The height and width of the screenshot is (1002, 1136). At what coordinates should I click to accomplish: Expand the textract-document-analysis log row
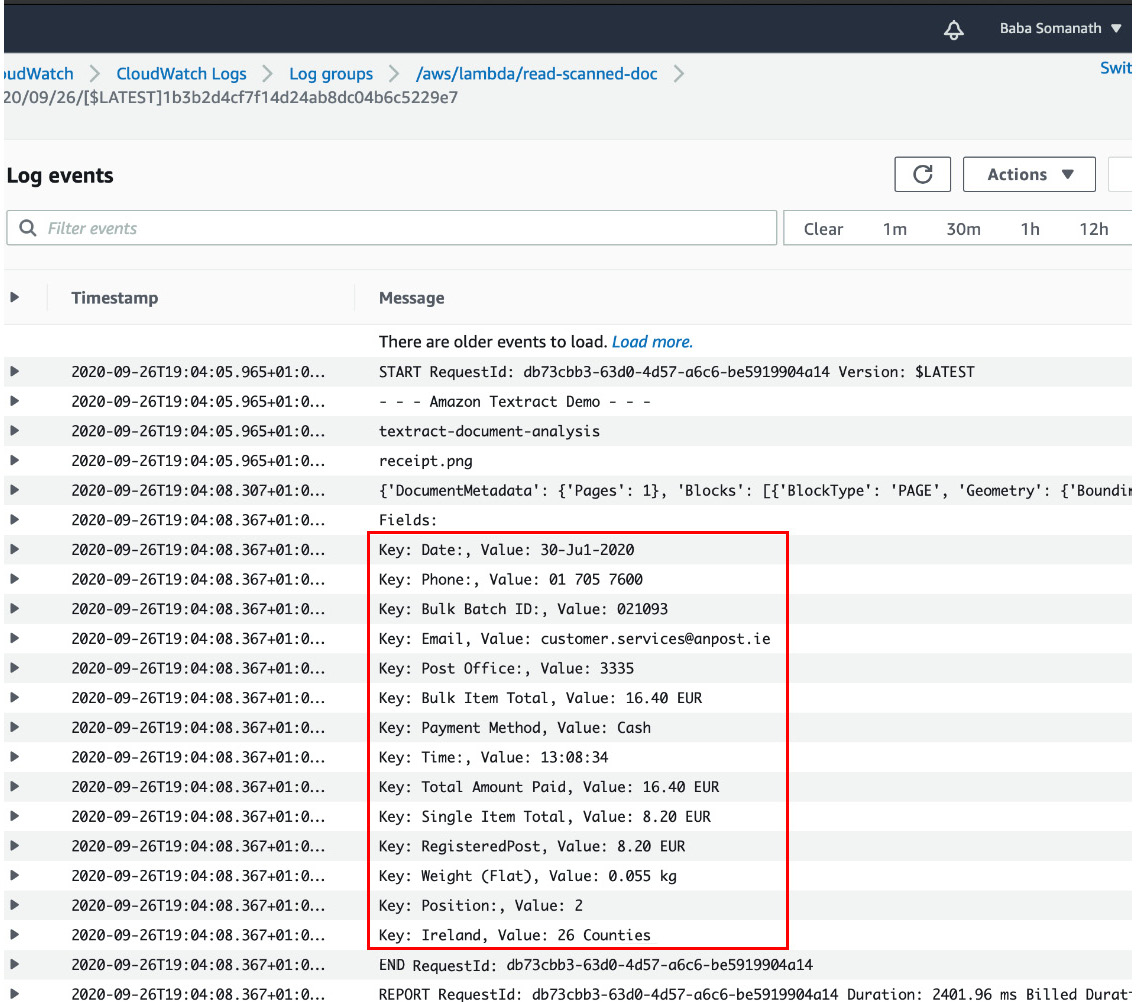(x=14, y=431)
